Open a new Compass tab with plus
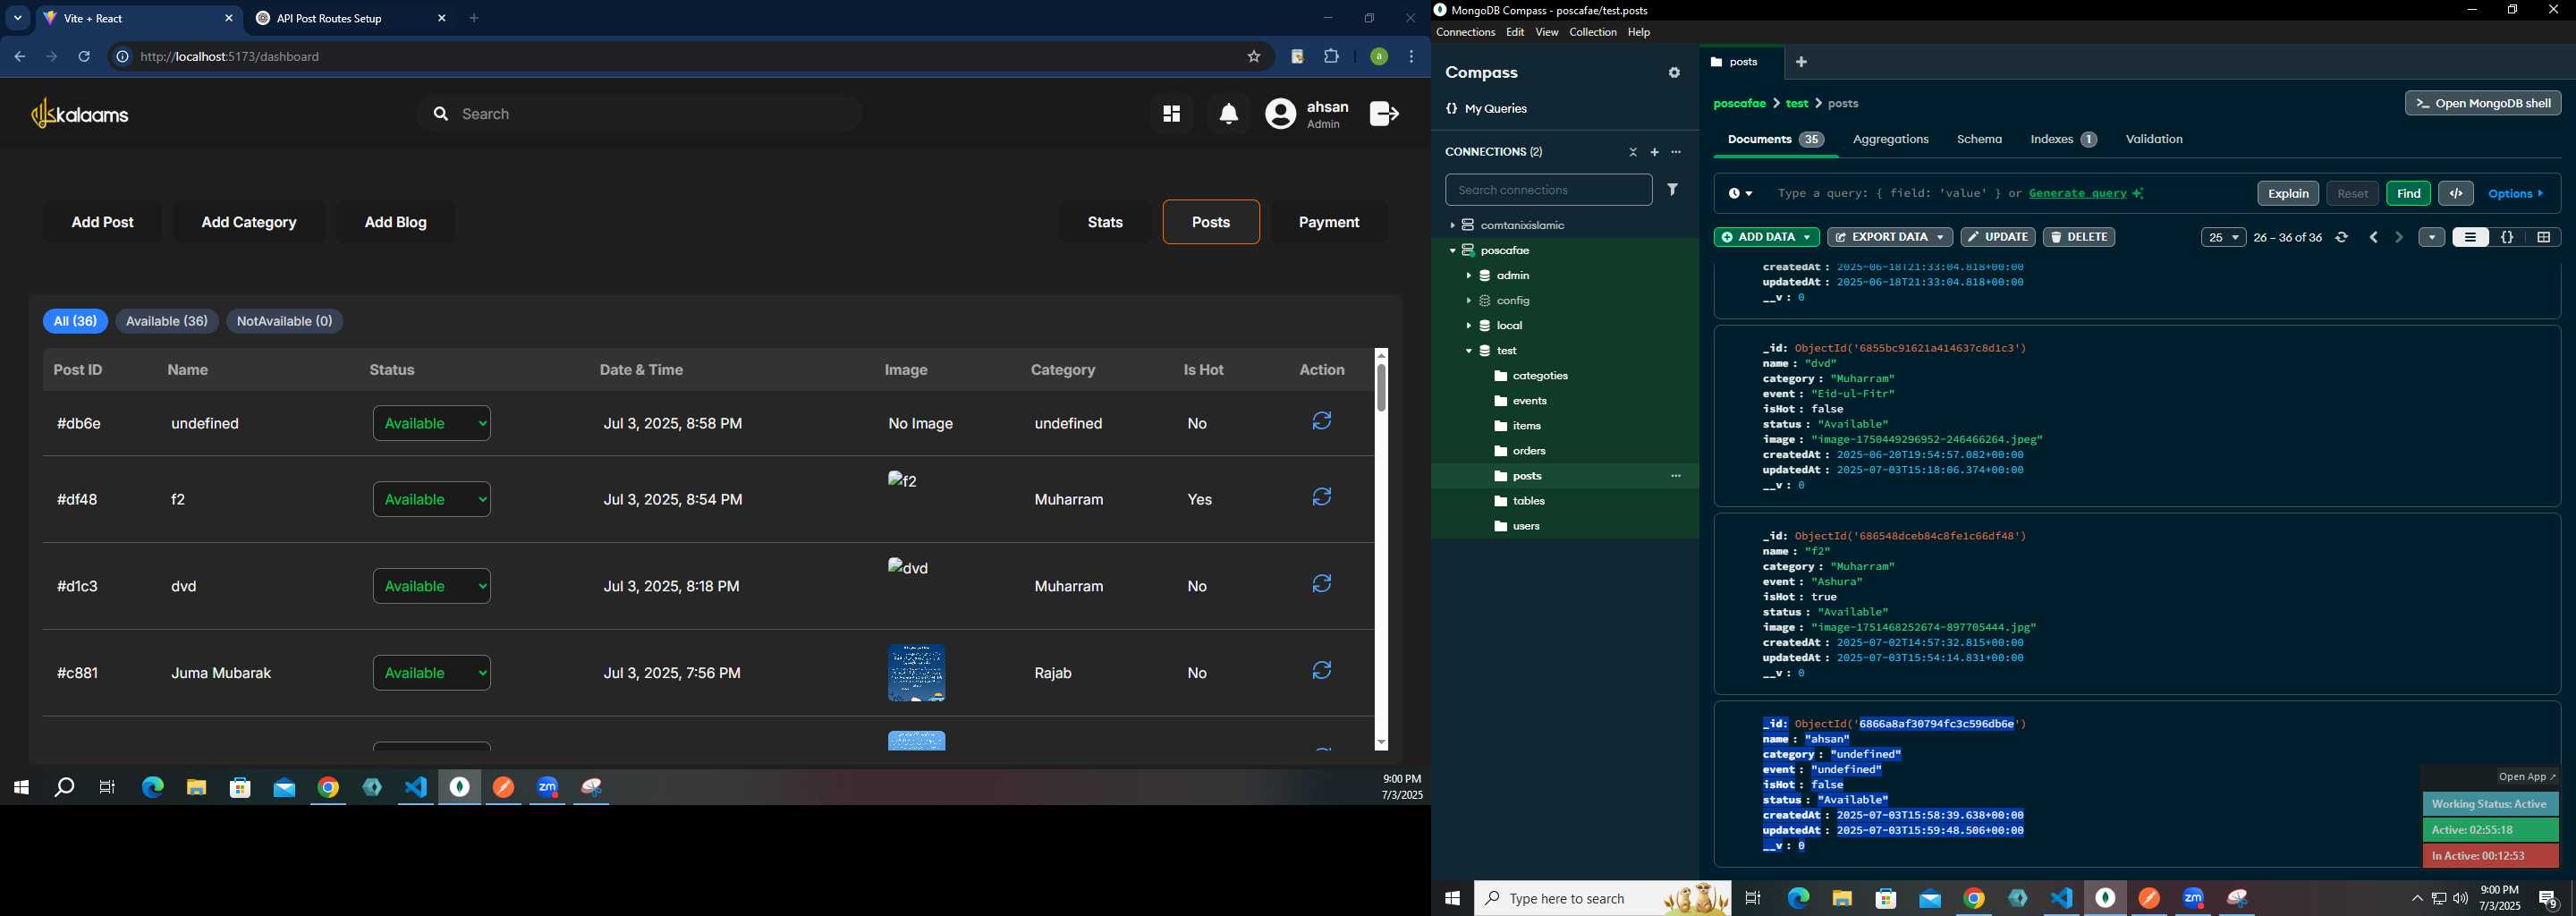This screenshot has height=916, width=2576. coord(1802,62)
